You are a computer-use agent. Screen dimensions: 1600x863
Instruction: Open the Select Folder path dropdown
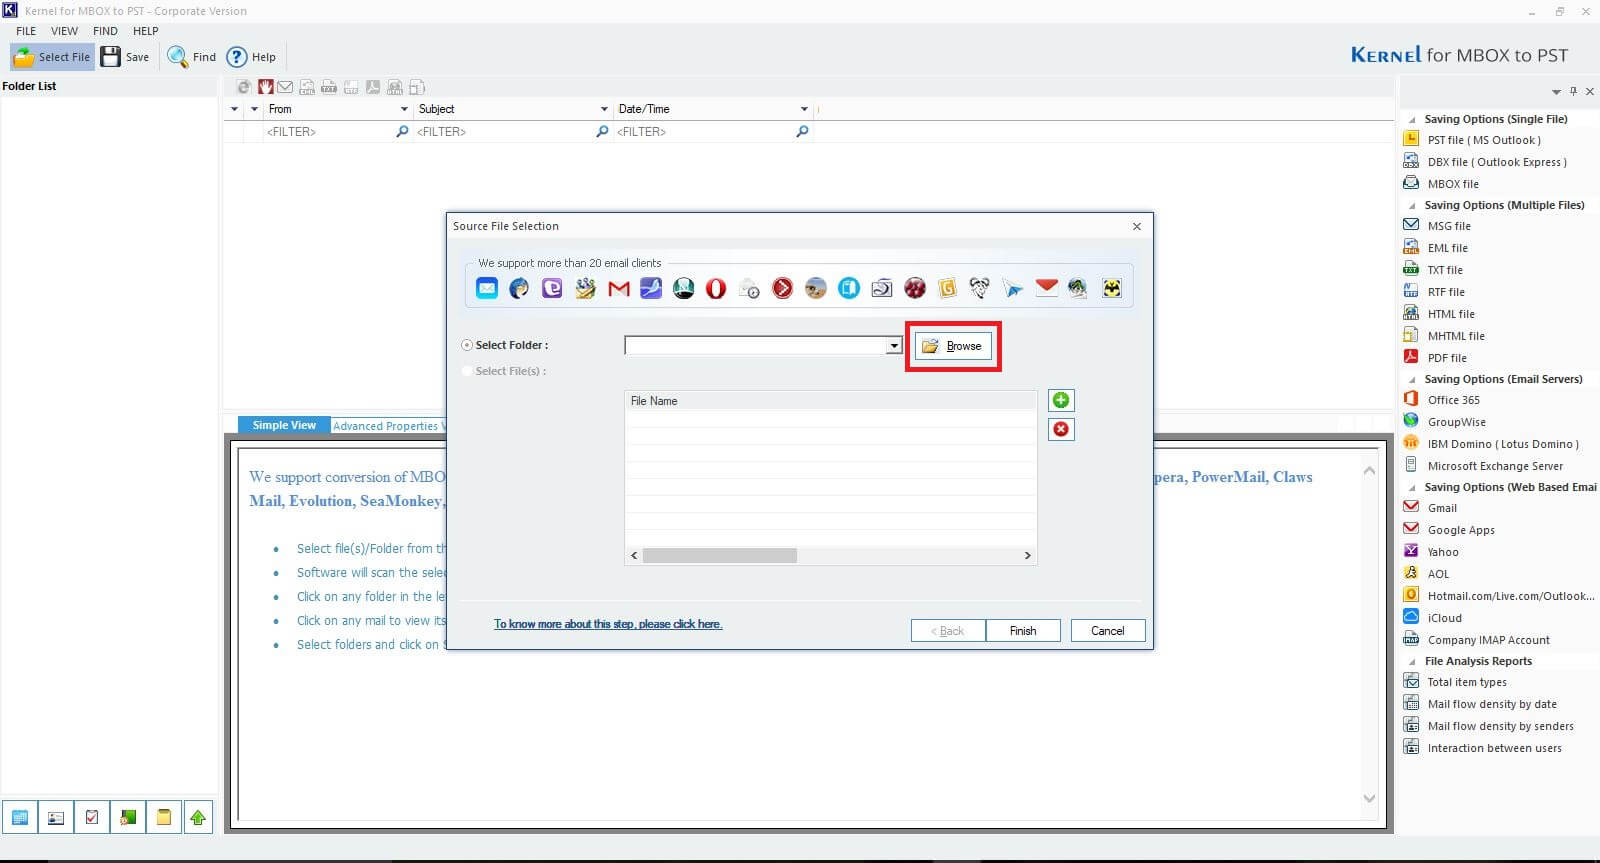click(x=894, y=345)
